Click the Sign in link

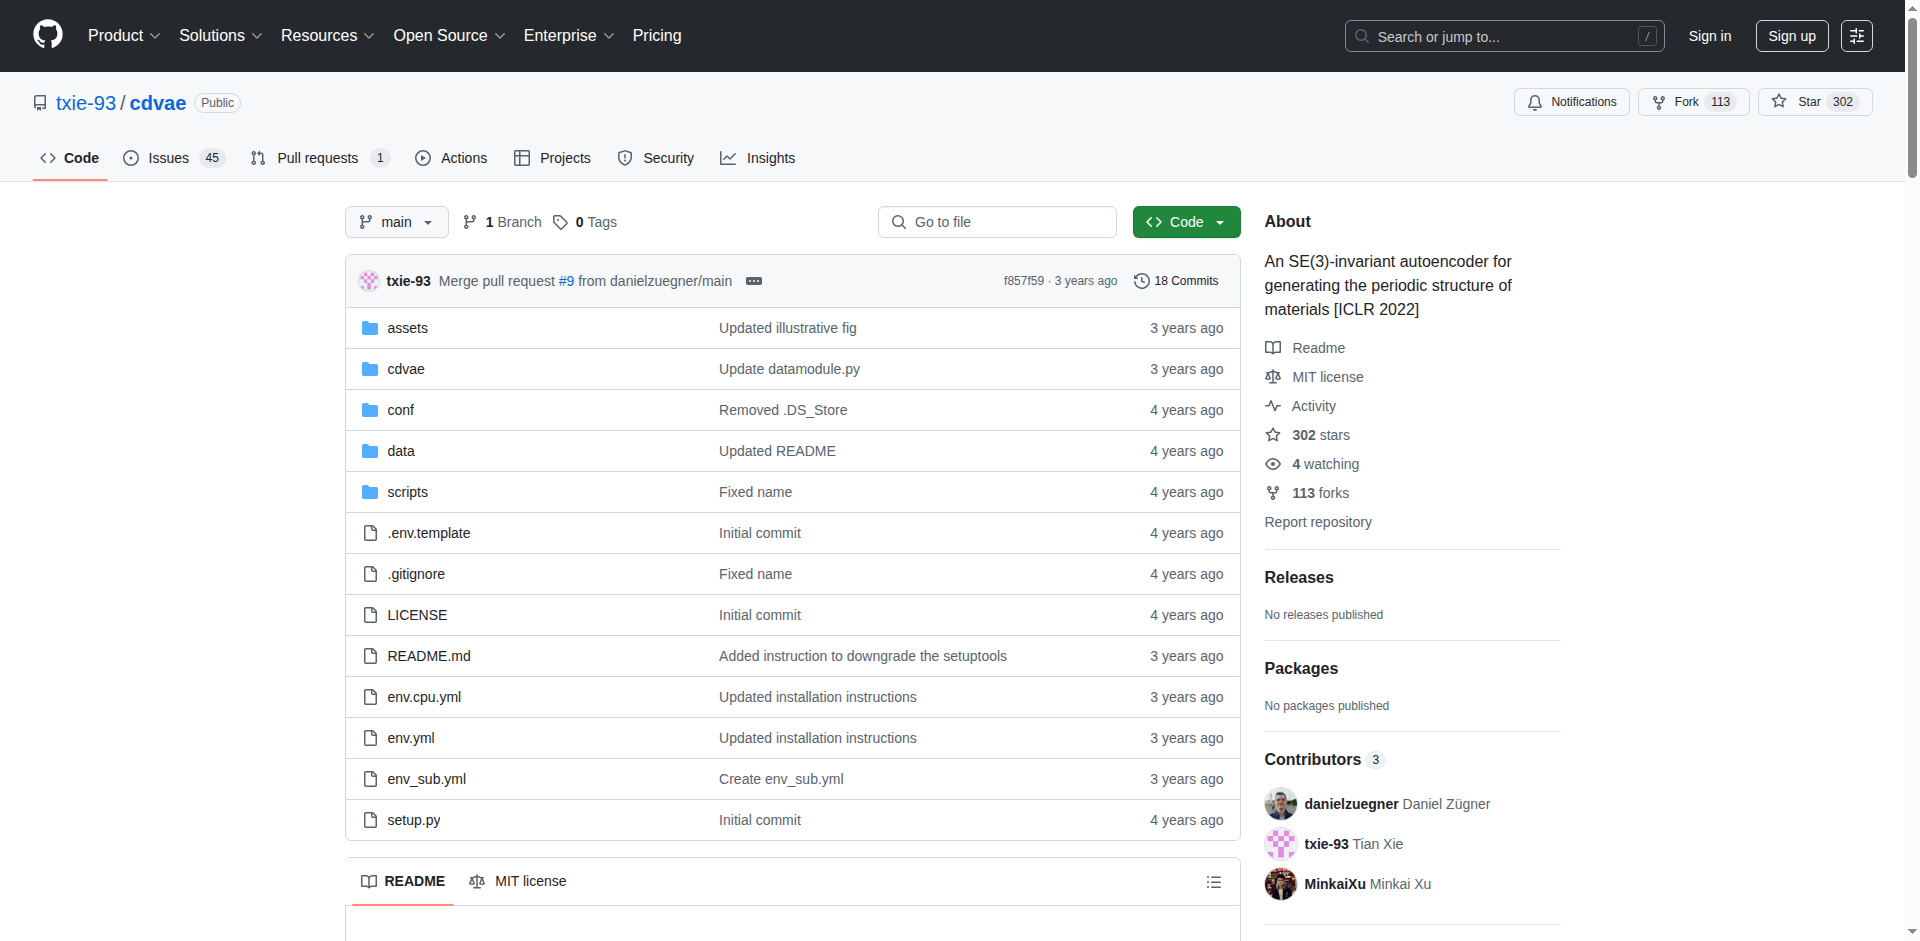point(1710,36)
